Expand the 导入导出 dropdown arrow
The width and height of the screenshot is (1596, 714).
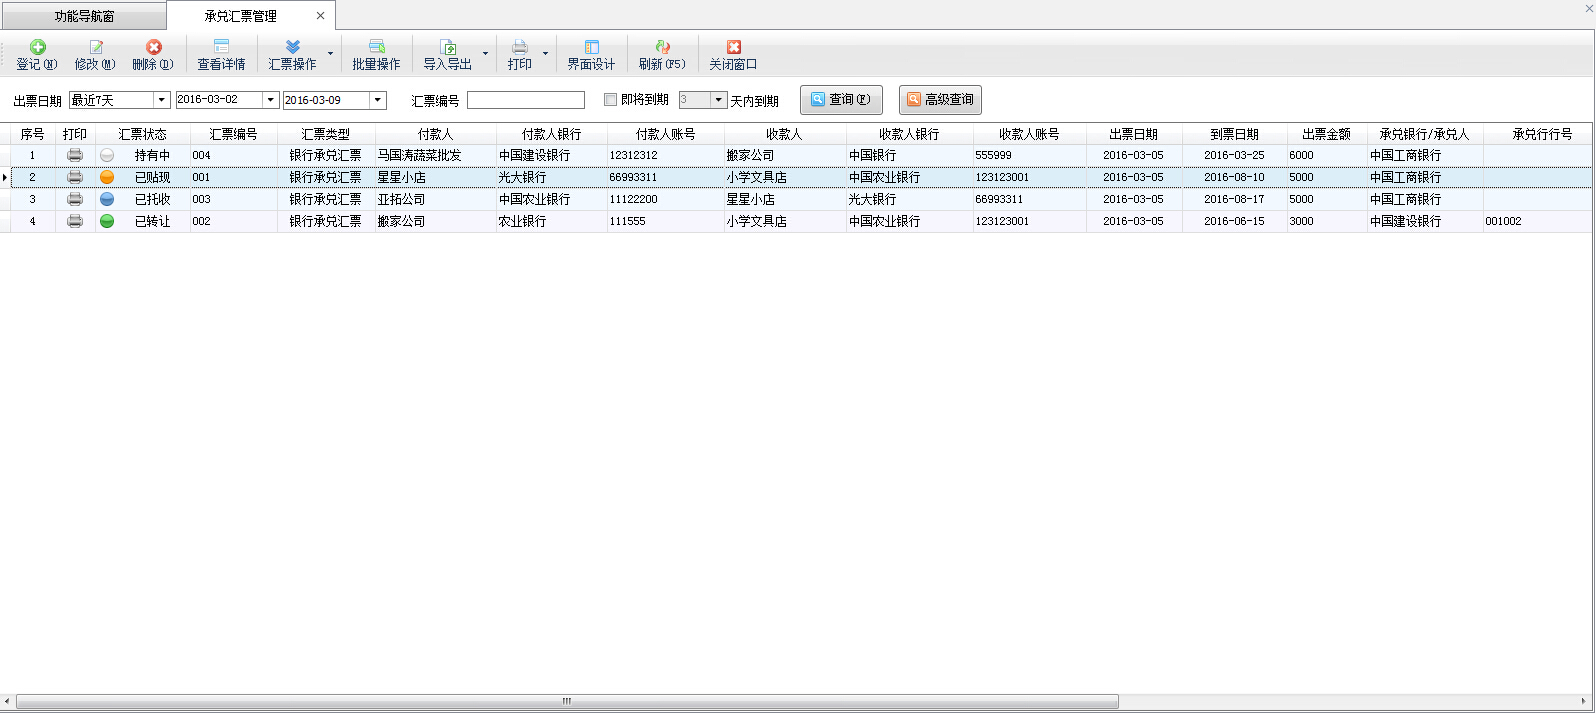486,54
